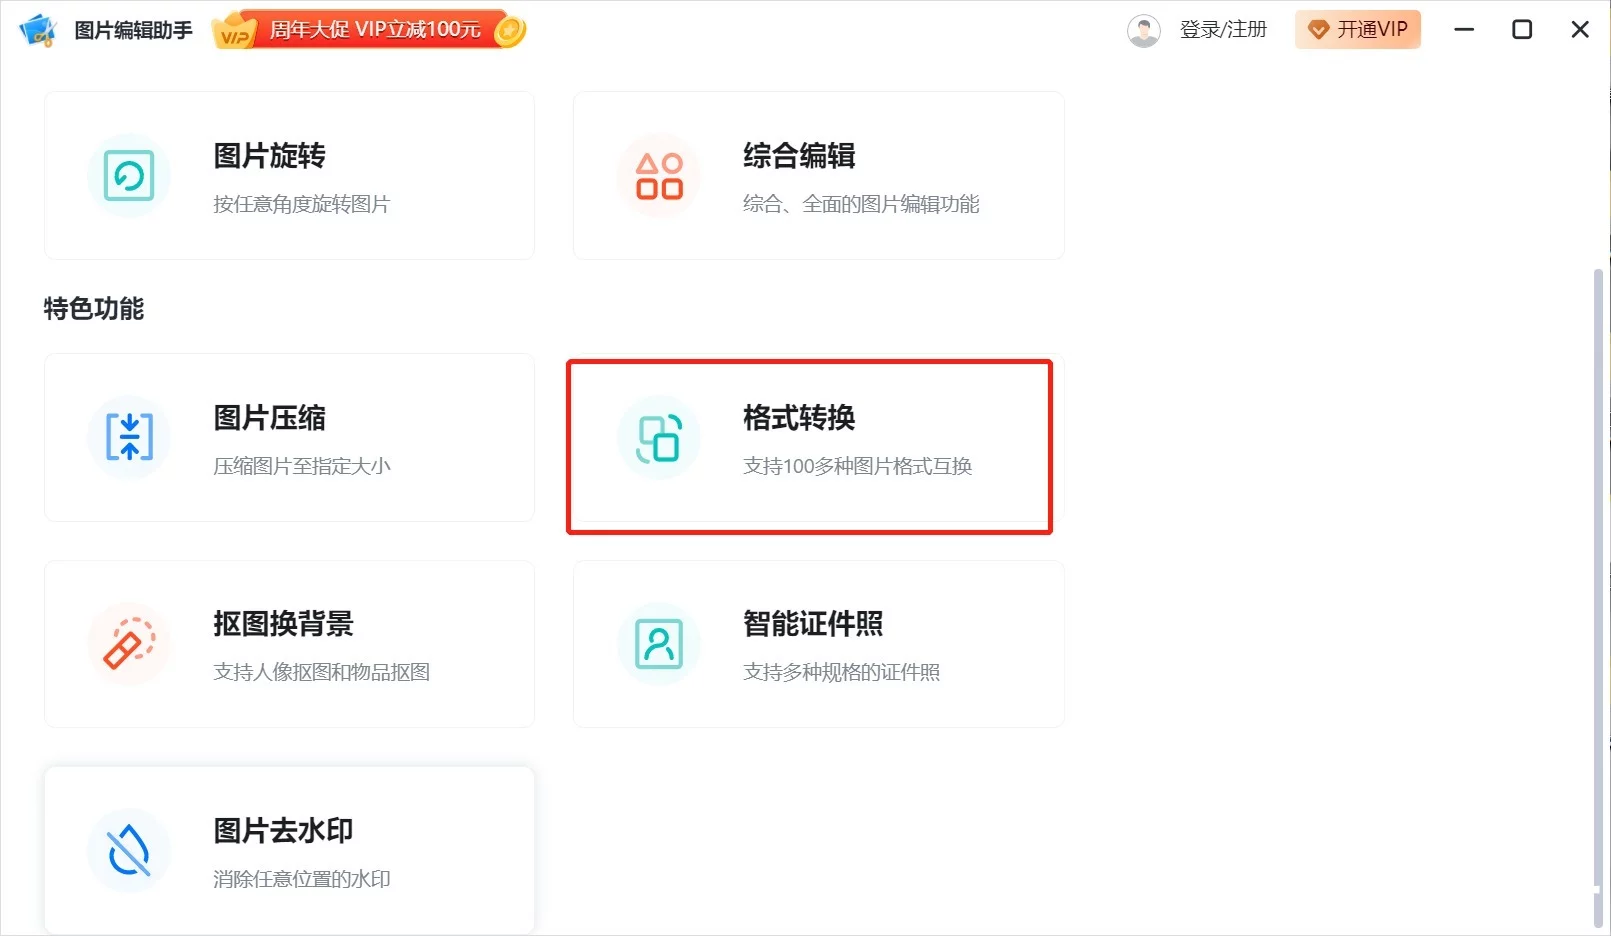Screen dimensions: 1611x936
Task: Minimize the 图片编辑助手 window
Action: coord(1464,30)
